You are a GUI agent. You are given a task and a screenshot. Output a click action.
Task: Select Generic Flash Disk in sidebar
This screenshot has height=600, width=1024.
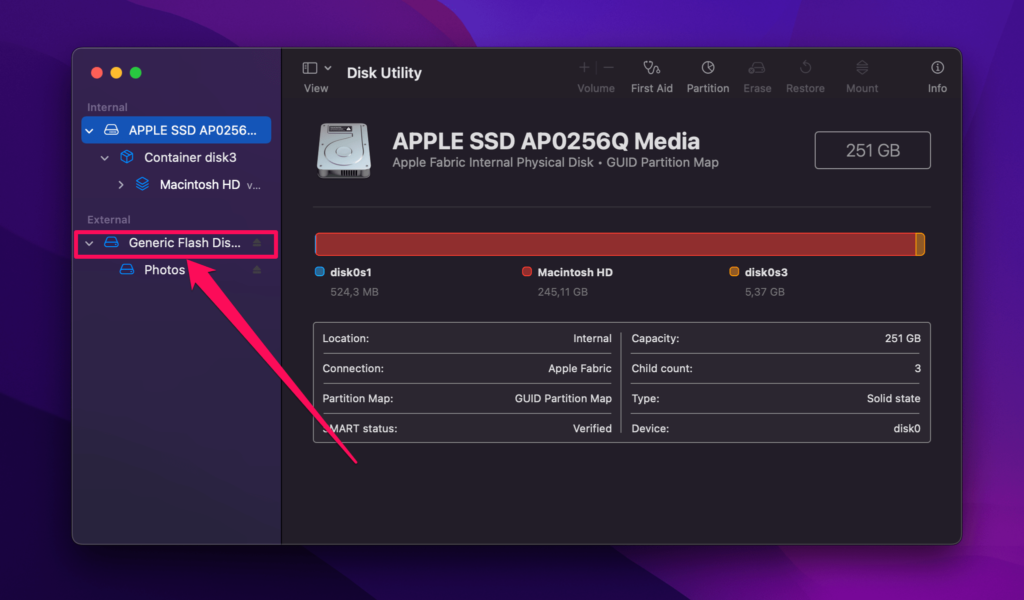(176, 243)
